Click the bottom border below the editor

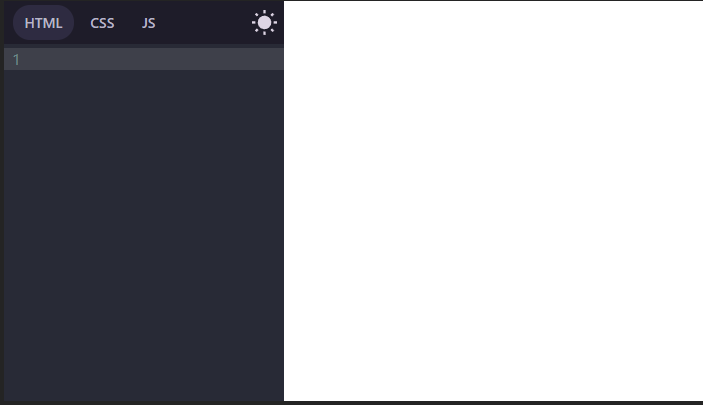(143, 403)
